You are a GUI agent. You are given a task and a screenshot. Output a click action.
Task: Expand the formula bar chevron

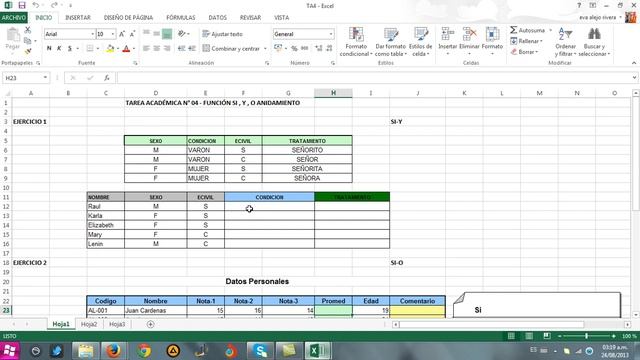[x=634, y=78]
